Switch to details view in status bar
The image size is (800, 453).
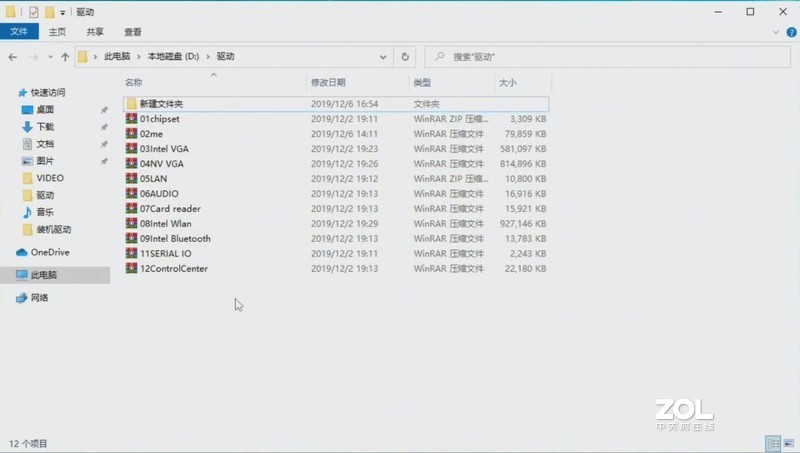coord(773,443)
